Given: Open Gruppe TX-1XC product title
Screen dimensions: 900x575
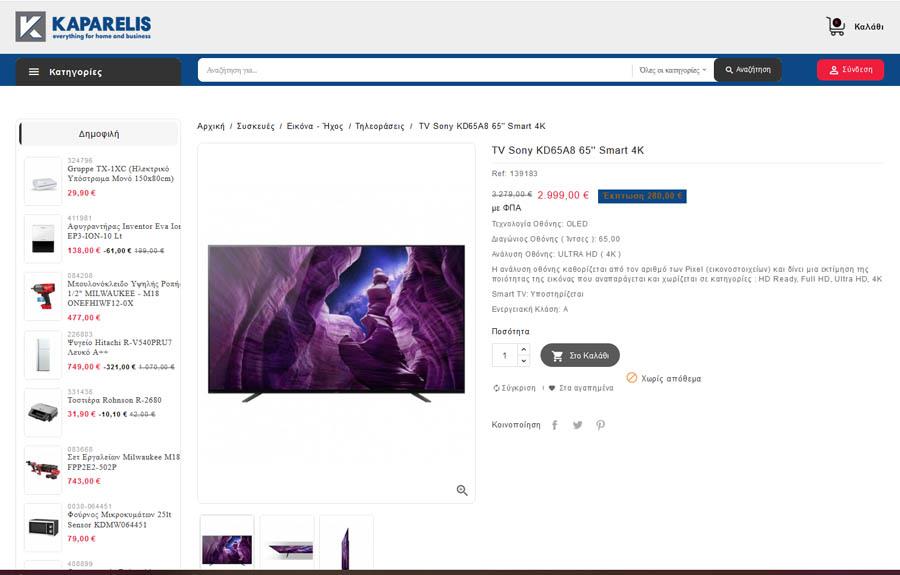Looking at the screenshot, I should coord(121,173).
